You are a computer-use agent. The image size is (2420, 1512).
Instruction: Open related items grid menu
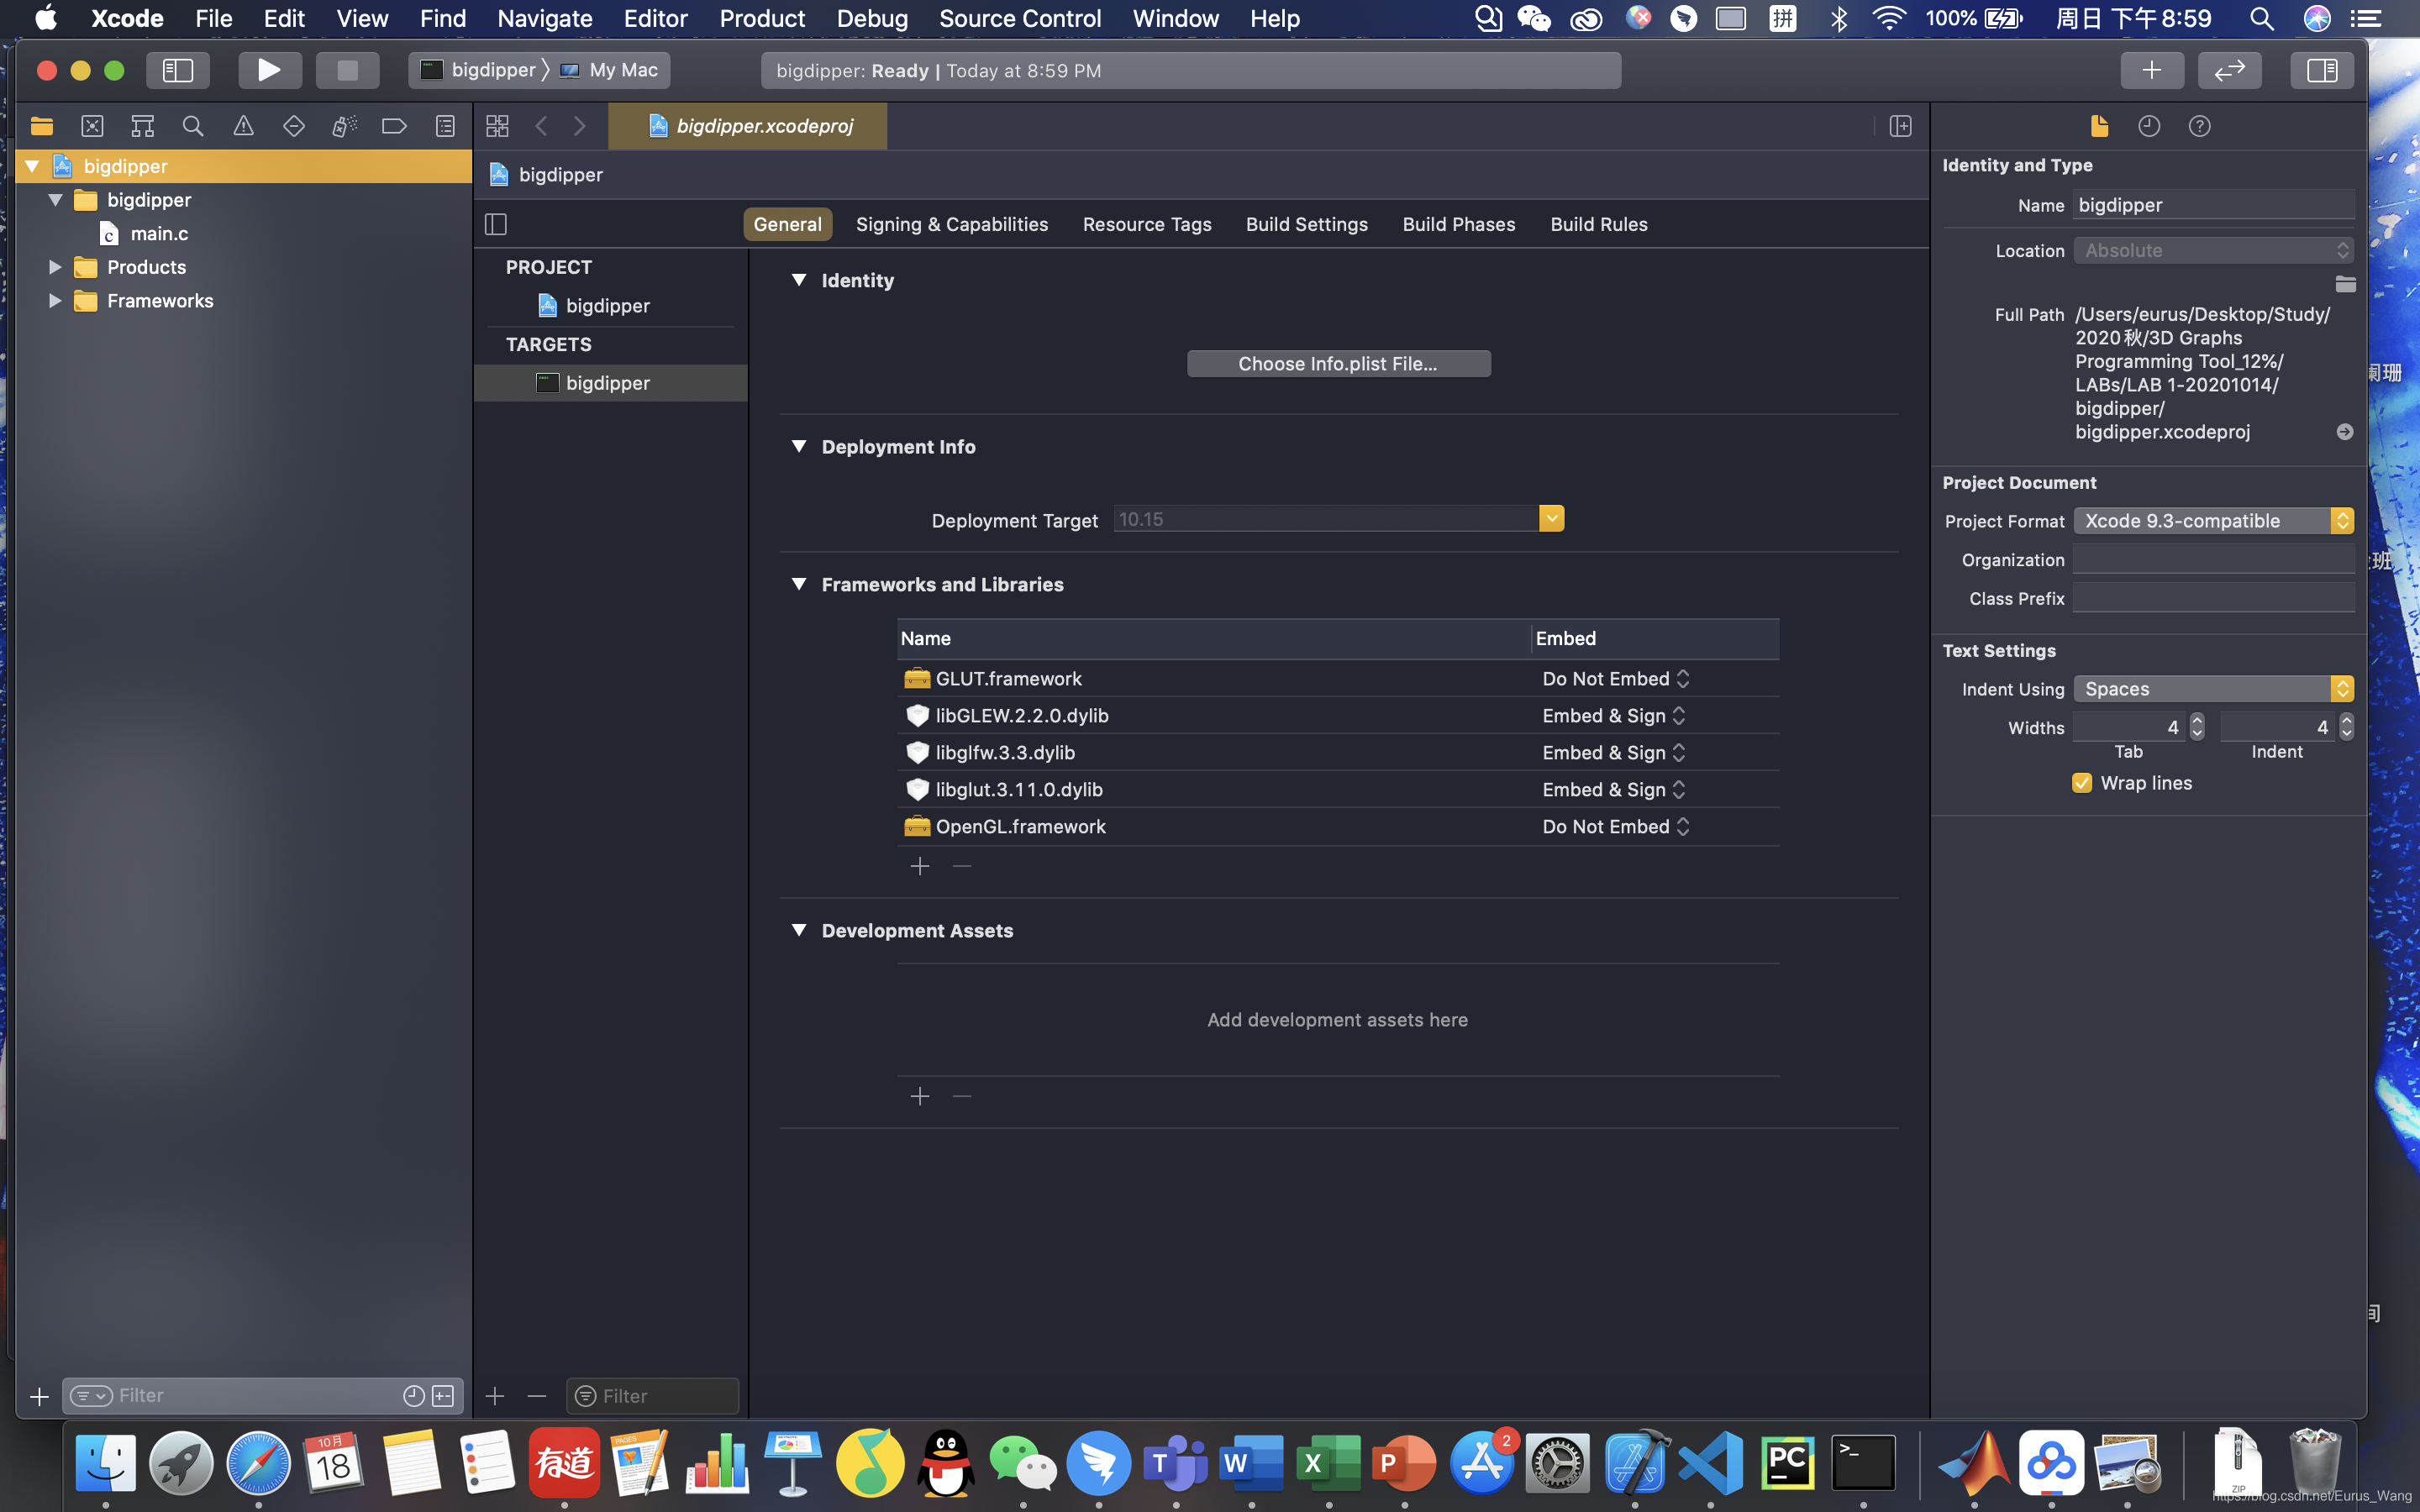click(497, 126)
